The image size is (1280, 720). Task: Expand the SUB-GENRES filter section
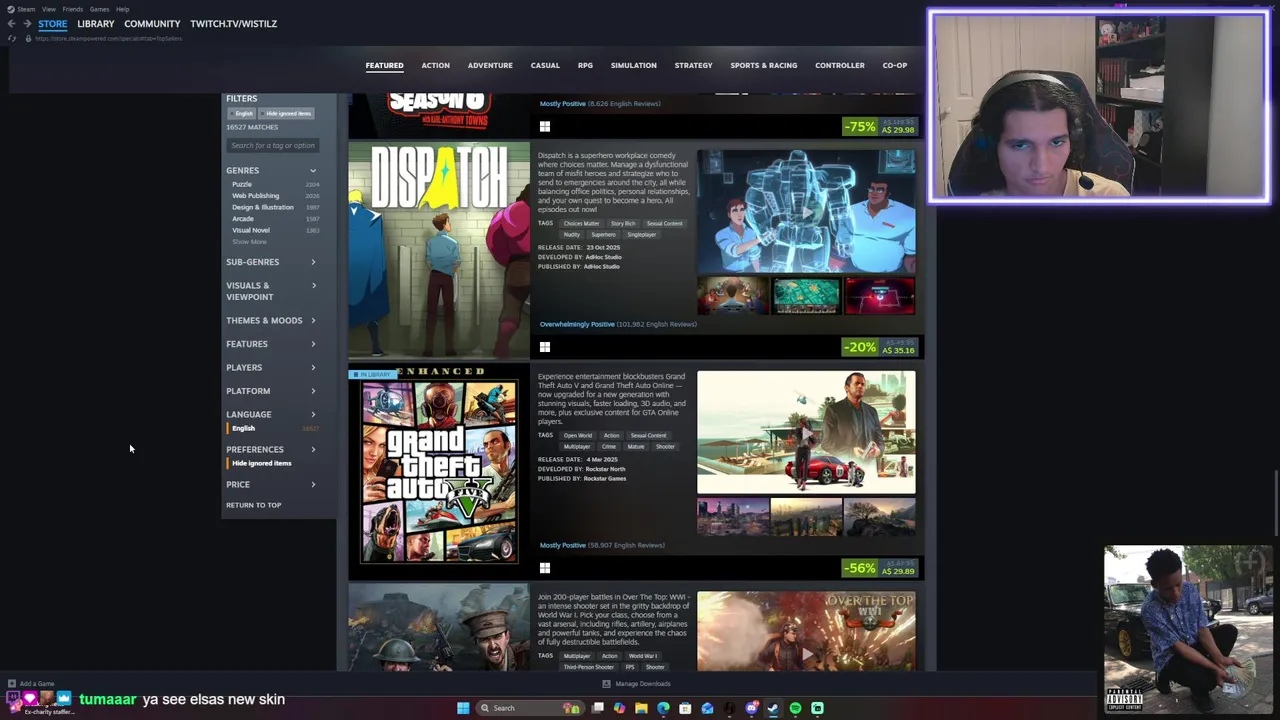[271, 262]
